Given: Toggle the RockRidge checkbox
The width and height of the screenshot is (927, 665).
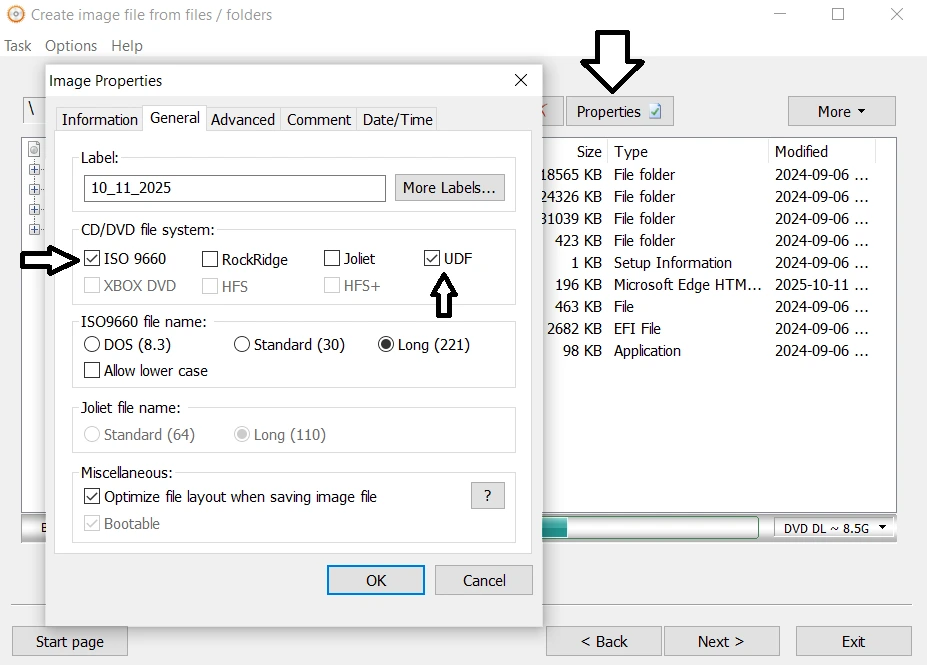Looking at the screenshot, I should [210, 259].
